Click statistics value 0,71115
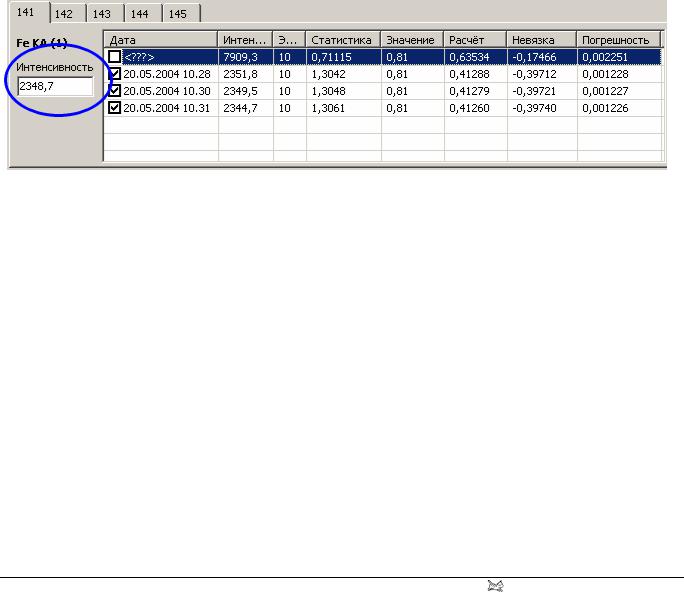The image size is (684, 595). (331, 57)
